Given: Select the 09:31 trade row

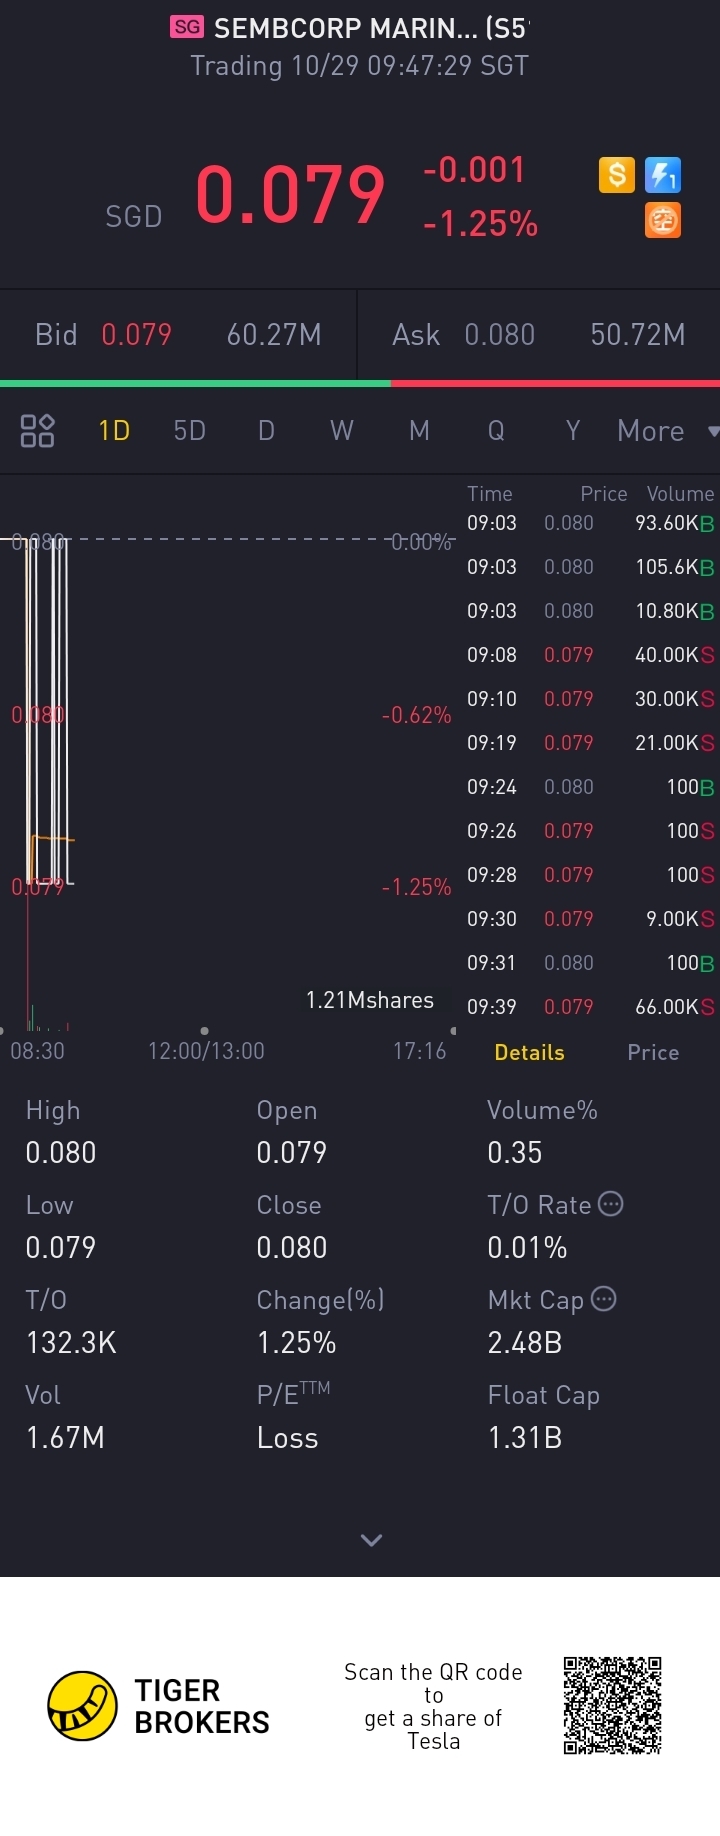Looking at the screenshot, I should pos(590,963).
